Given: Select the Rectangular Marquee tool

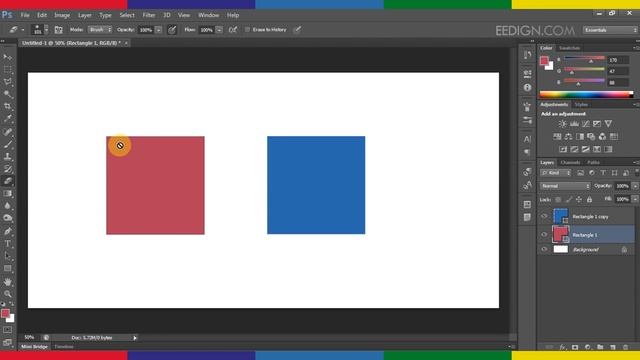Looking at the screenshot, I should [8, 69].
